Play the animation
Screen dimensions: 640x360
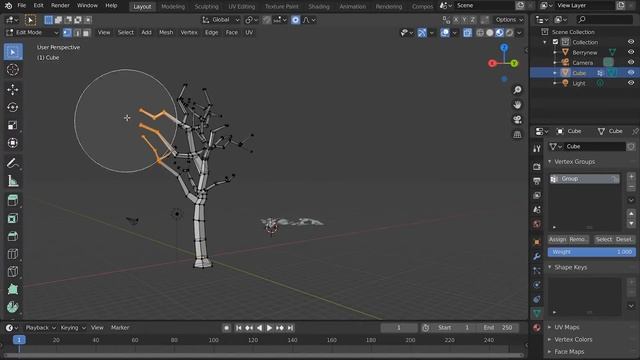269,328
